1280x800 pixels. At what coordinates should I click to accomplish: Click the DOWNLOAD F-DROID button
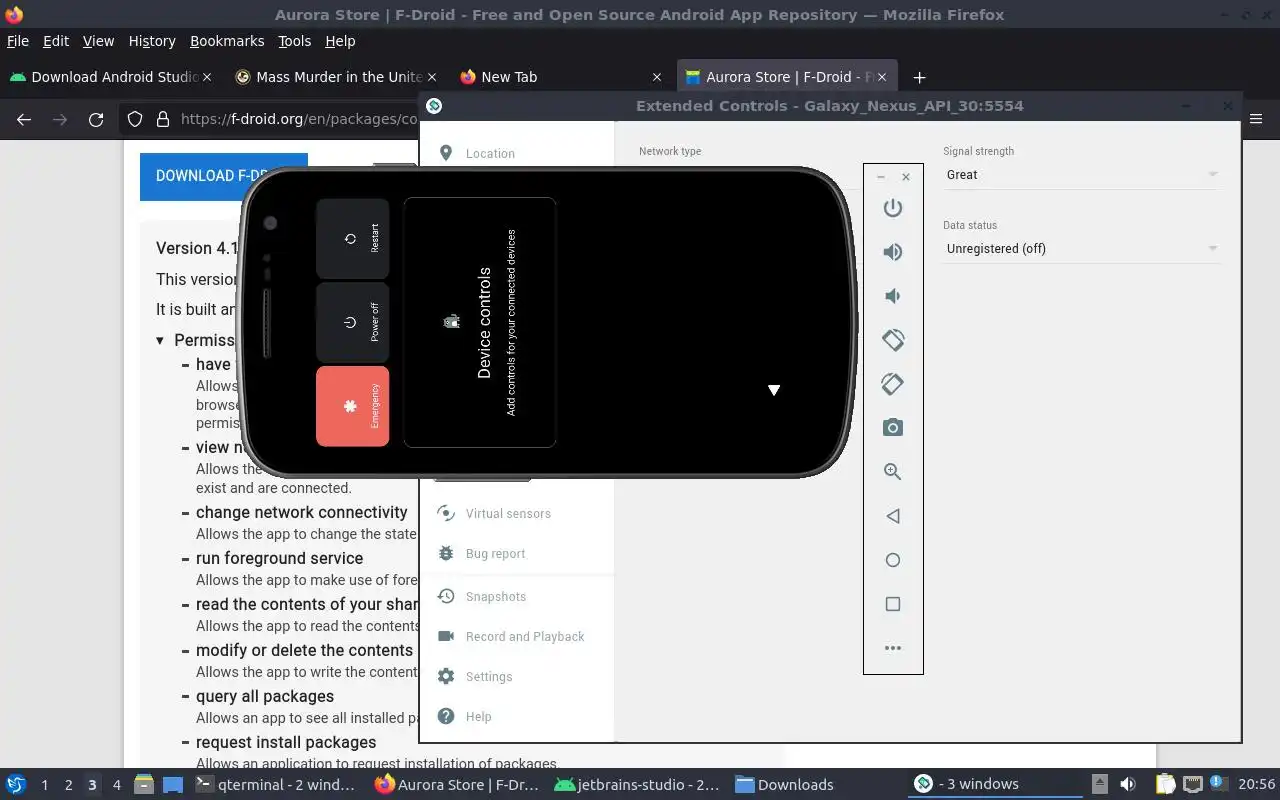(x=224, y=176)
